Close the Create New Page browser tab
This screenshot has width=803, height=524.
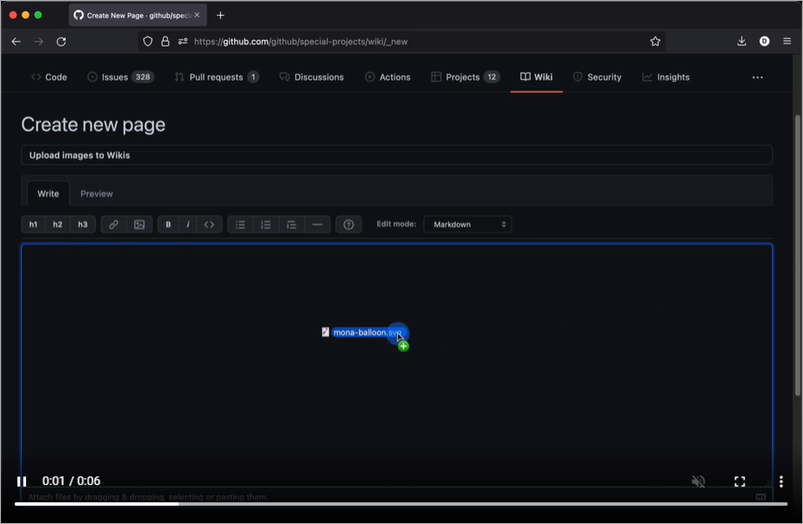point(197,15)
